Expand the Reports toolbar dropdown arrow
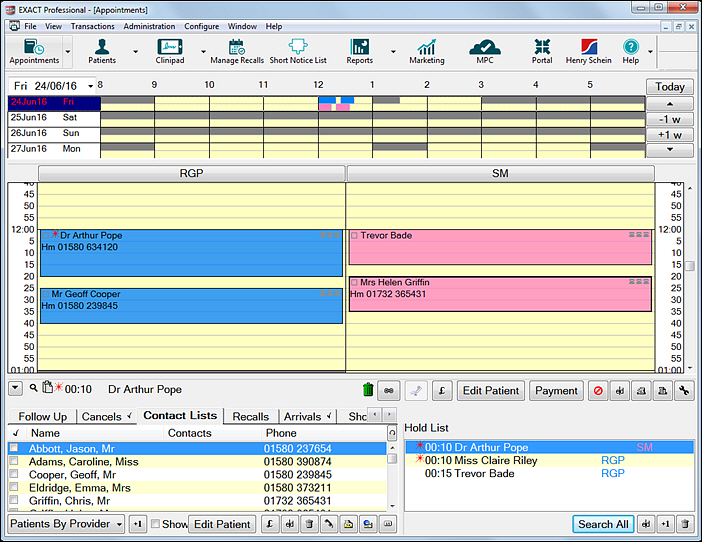 click(x=393, y=51)
